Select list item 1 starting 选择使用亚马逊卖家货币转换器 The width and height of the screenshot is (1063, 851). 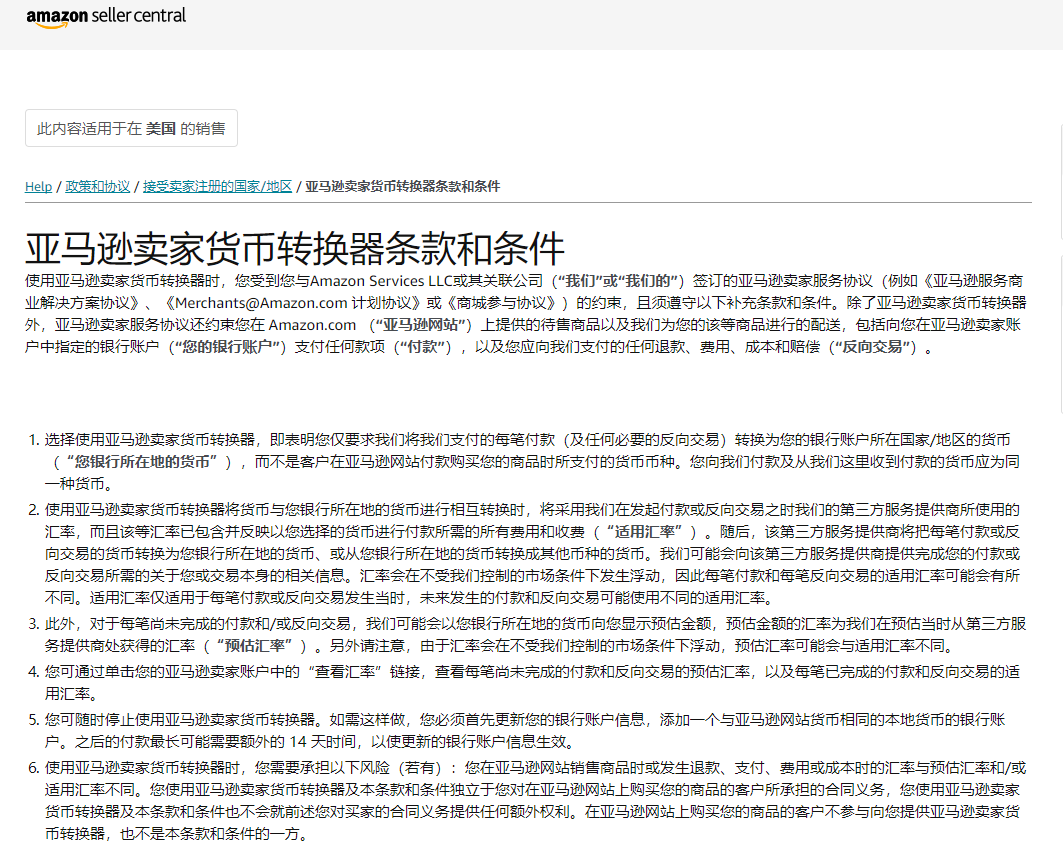(533, 462)
